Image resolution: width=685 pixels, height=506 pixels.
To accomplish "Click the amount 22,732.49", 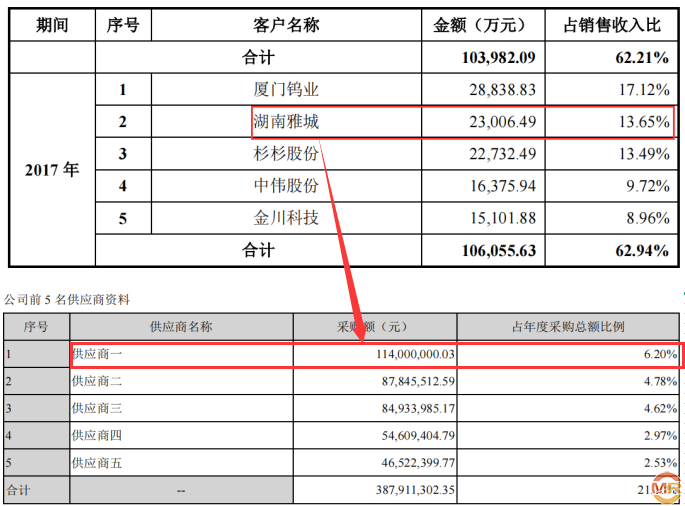I will [x=503, y=154].
